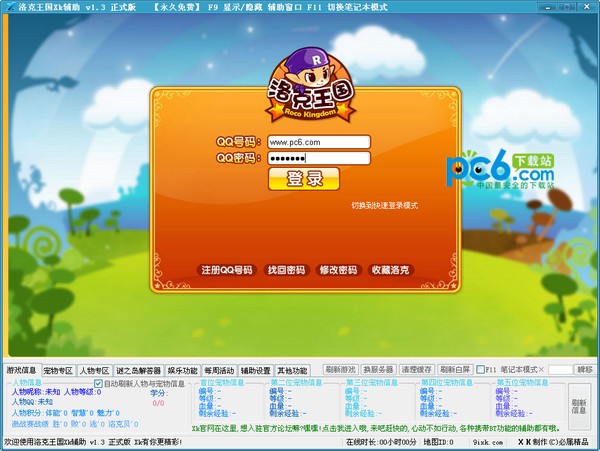Open the 娱乐功能 tab

(183, 370)
